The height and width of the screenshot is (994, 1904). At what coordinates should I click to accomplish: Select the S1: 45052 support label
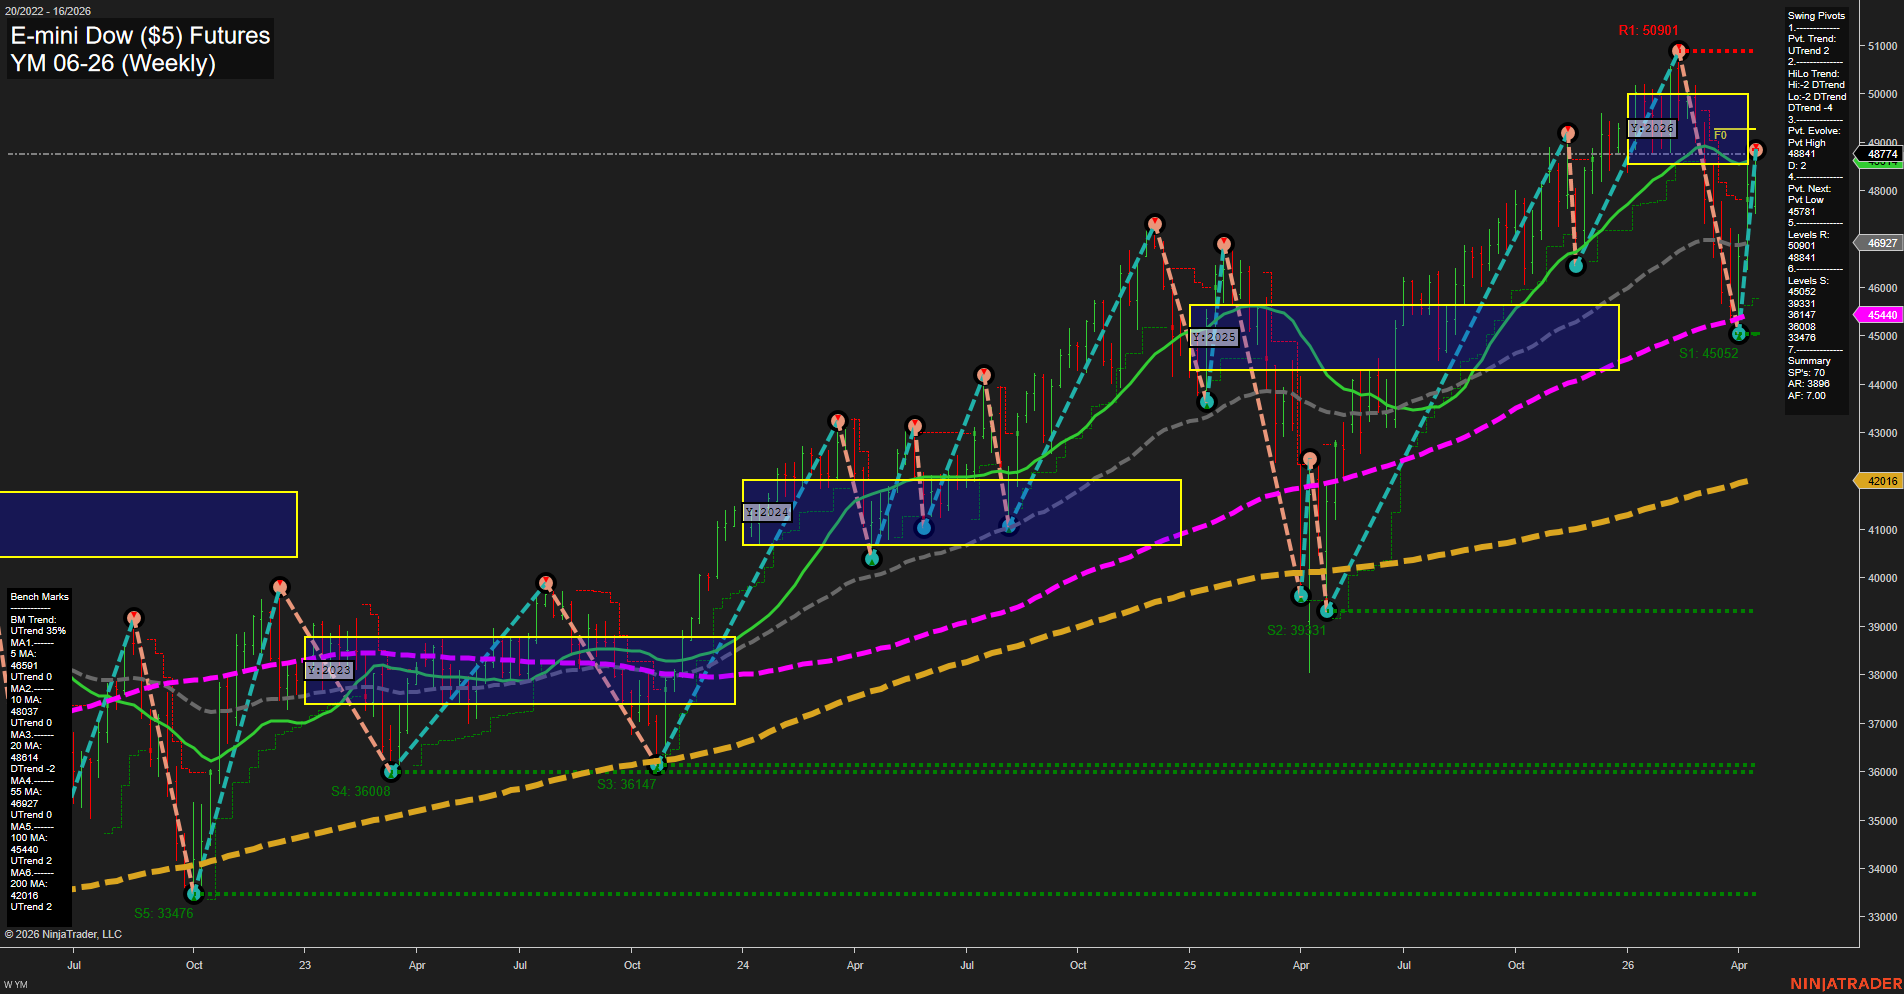click(x=1708, y=353)
